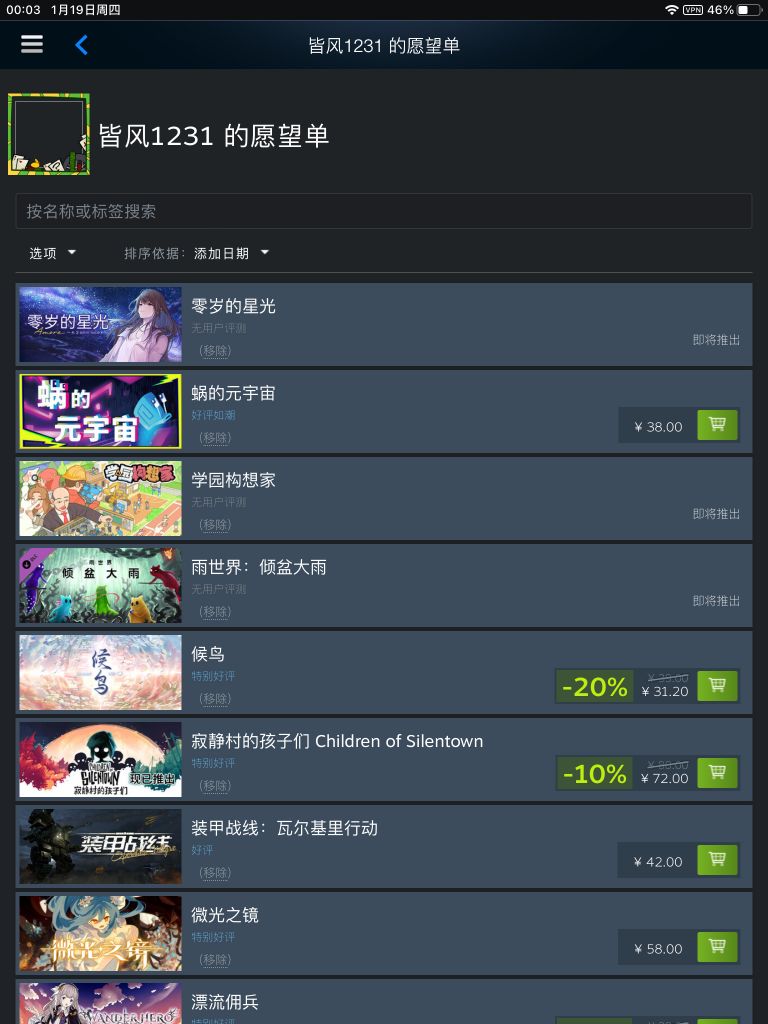
Task: Add 装甲战线 to the cart
Action: pos(717,859)
